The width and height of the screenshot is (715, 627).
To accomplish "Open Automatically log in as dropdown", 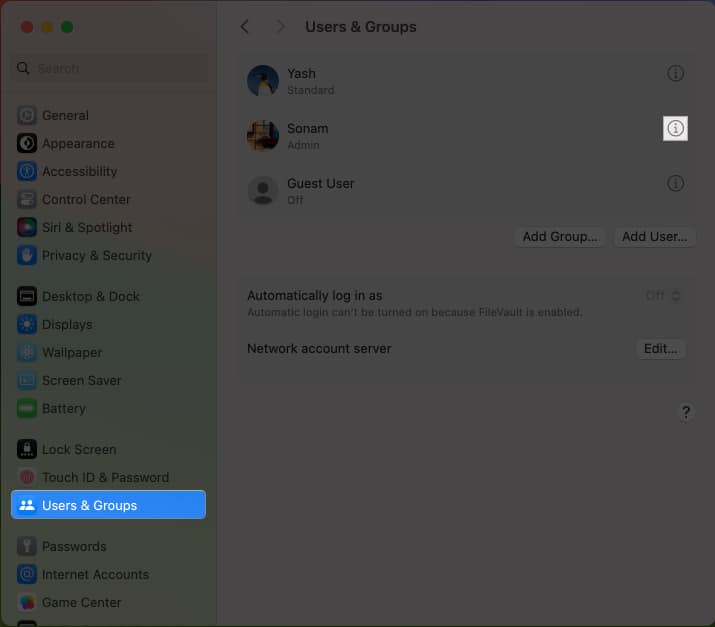I will [x=663, y=296].
